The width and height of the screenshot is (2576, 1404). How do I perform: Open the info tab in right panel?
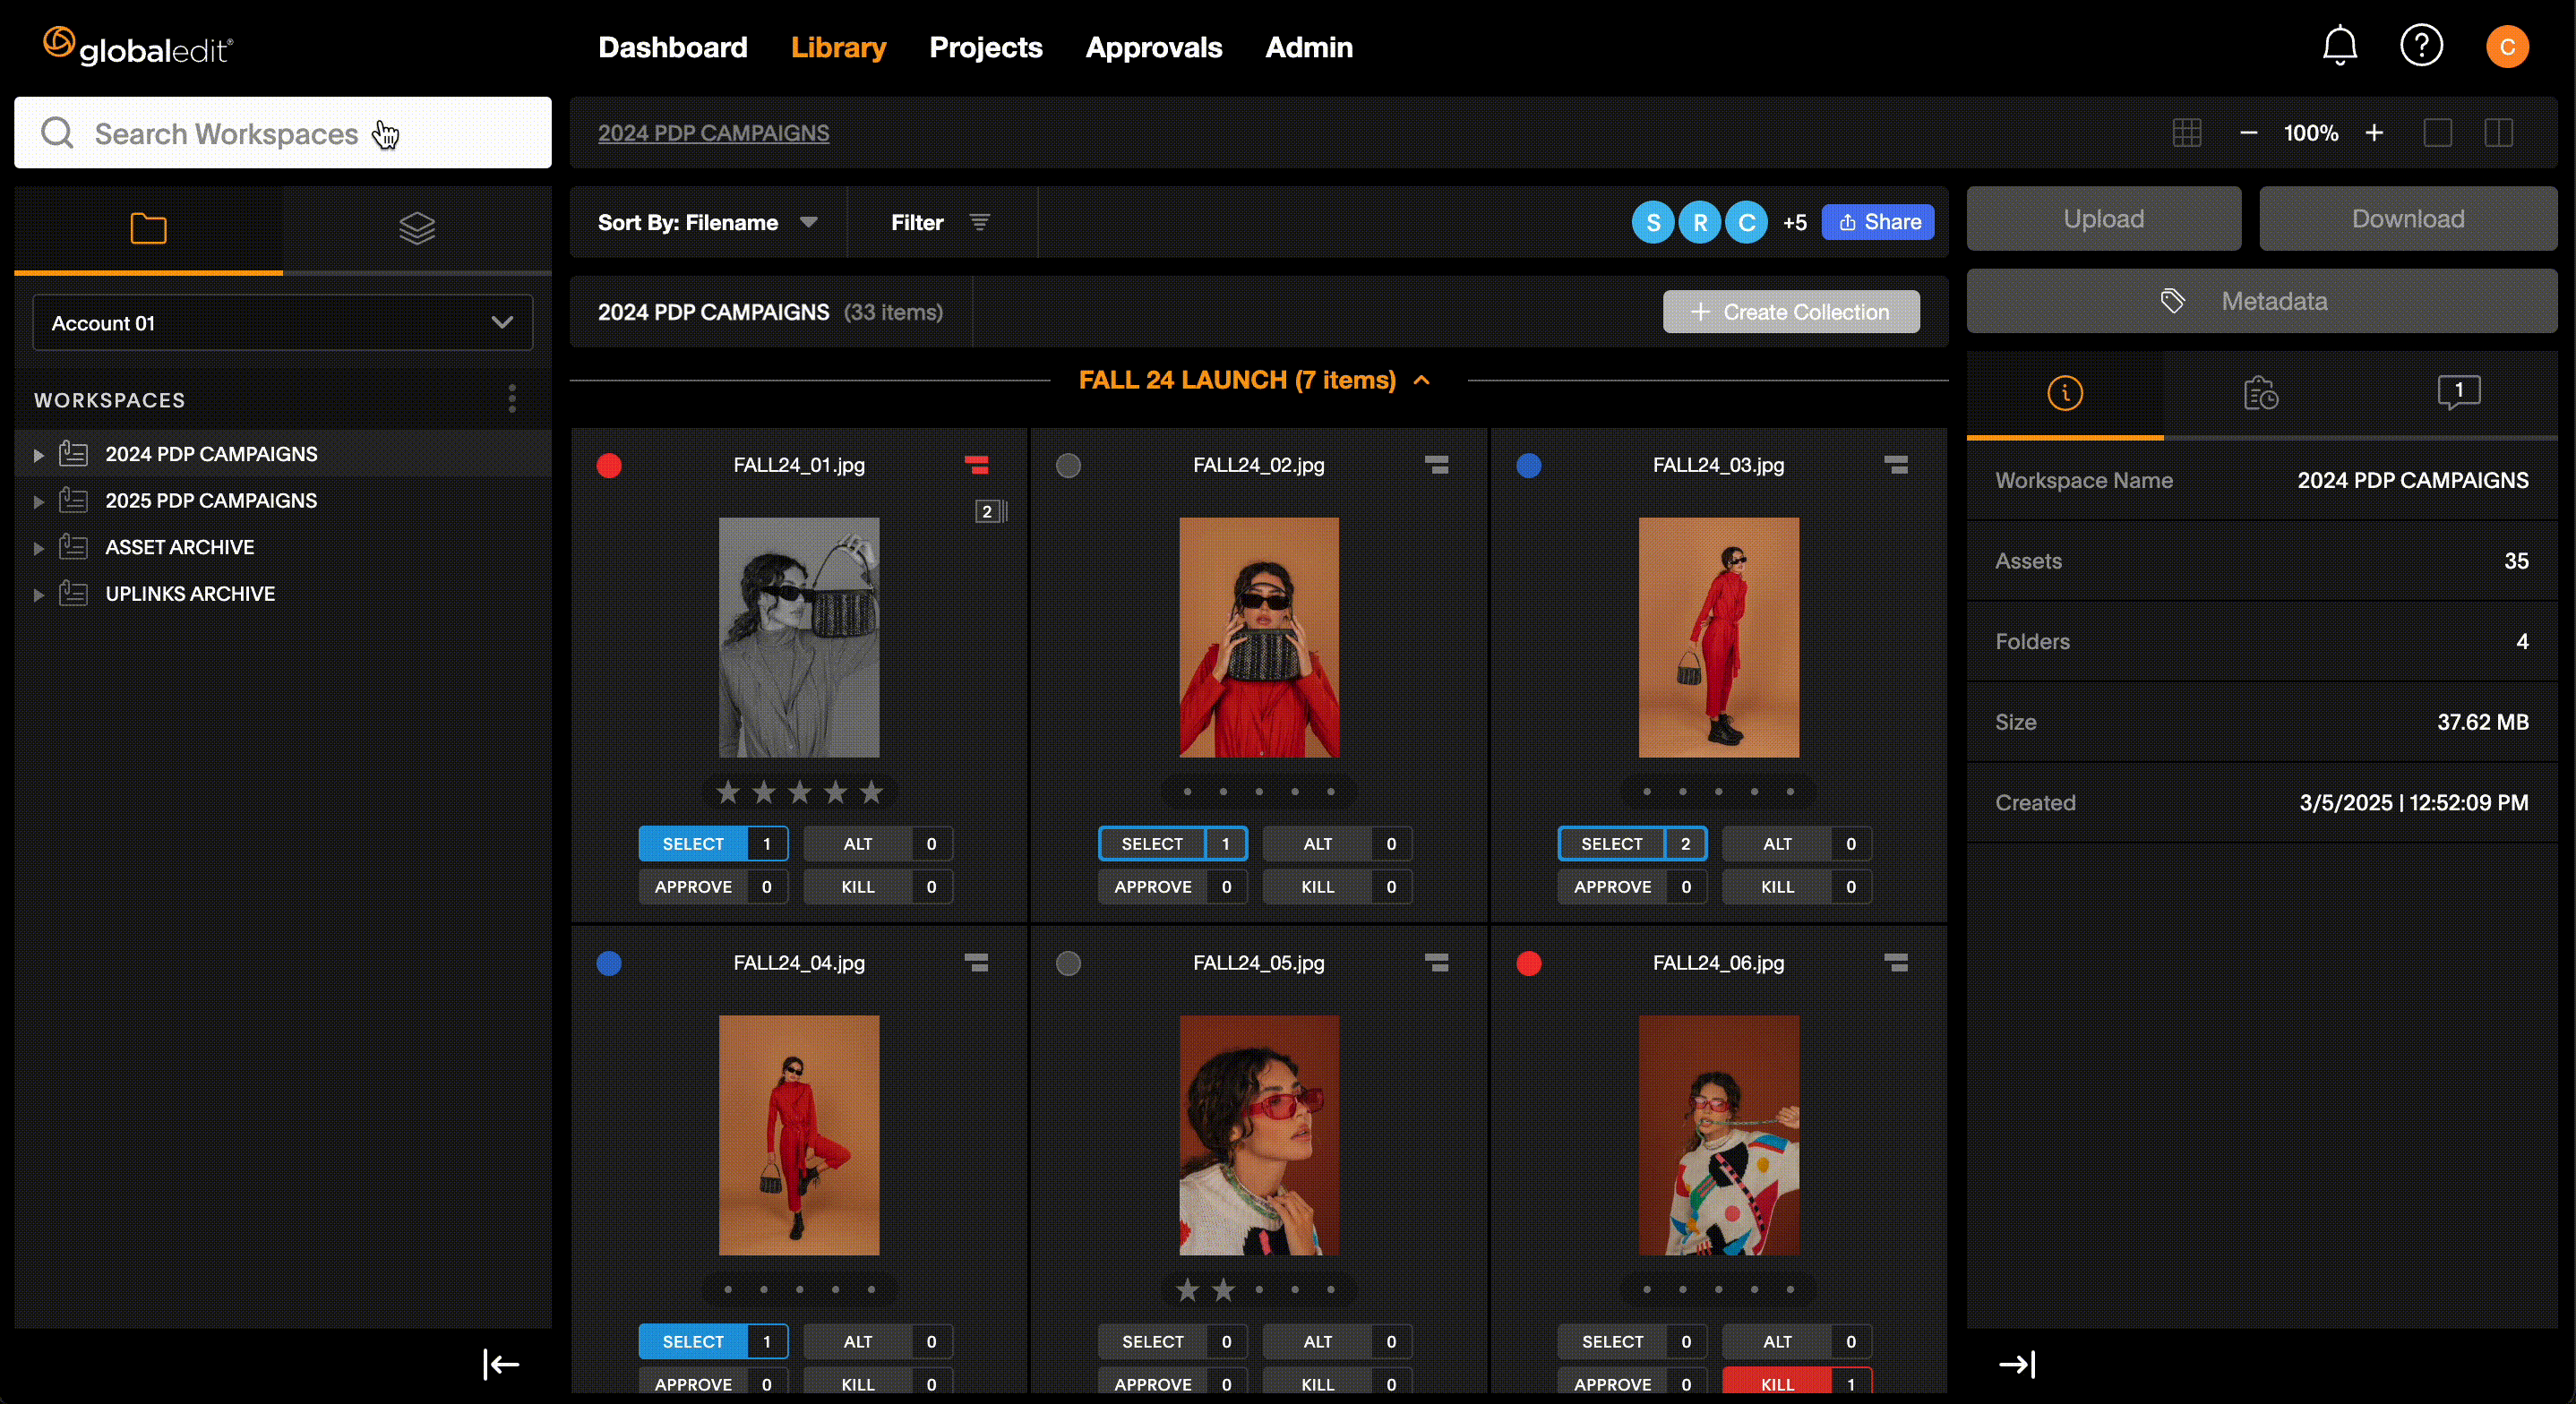pyautogui.click(x=2065, y=393)
